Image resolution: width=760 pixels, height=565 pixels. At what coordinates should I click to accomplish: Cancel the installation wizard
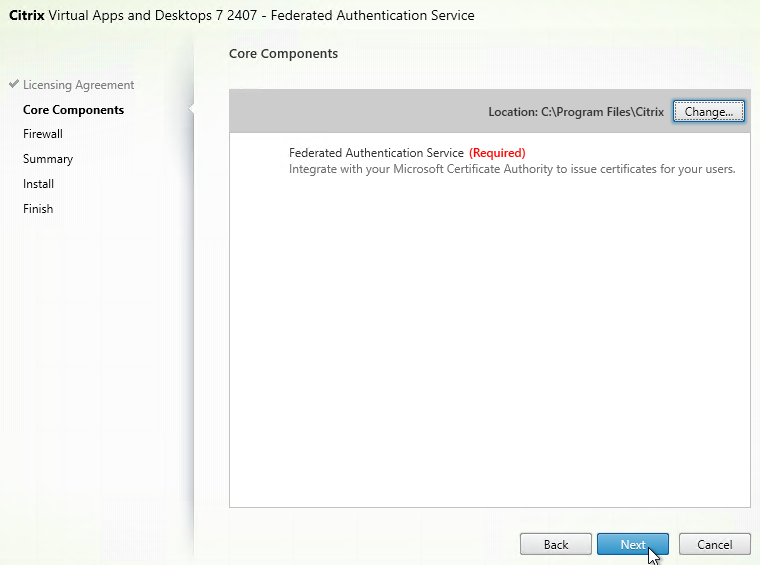714,544
